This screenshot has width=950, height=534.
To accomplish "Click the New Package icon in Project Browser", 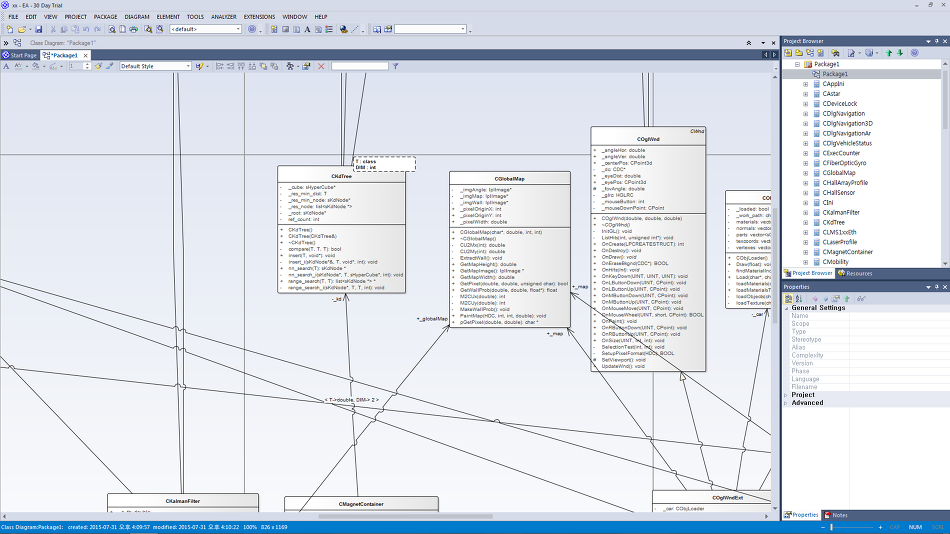I will (x=799, y=53).
